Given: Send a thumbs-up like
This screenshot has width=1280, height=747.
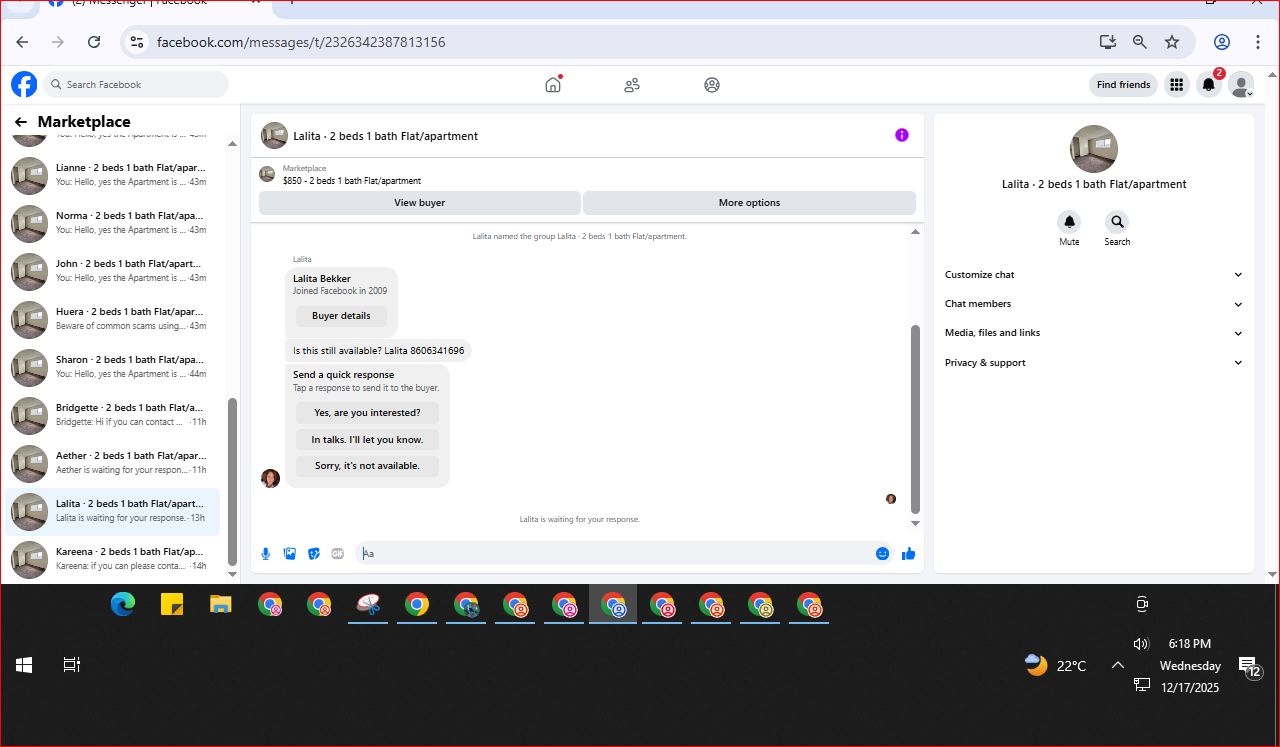Looking at the screenshot, I should pos(909,553).
